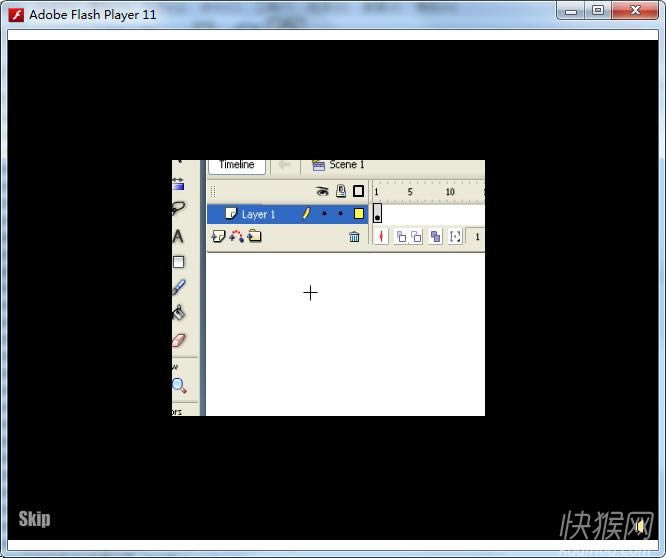The height and width of the screenshot is (558, 666).
Task: Click the Add Motion Guide icon
Action: coord(237,236)
